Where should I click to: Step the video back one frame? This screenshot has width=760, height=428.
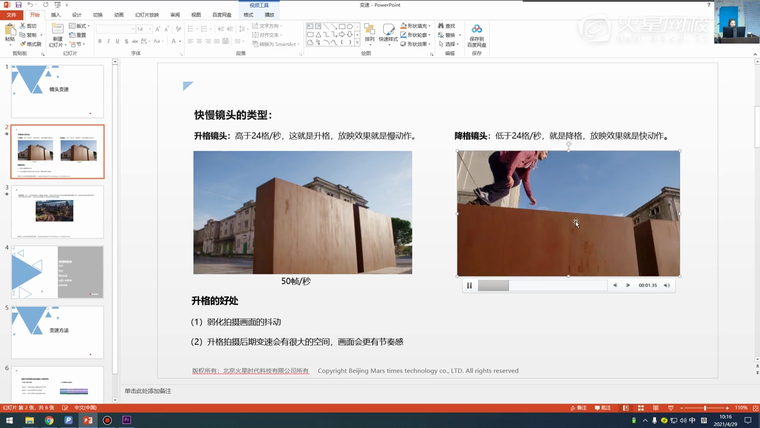pyautogui.click(x=615, y=285)
